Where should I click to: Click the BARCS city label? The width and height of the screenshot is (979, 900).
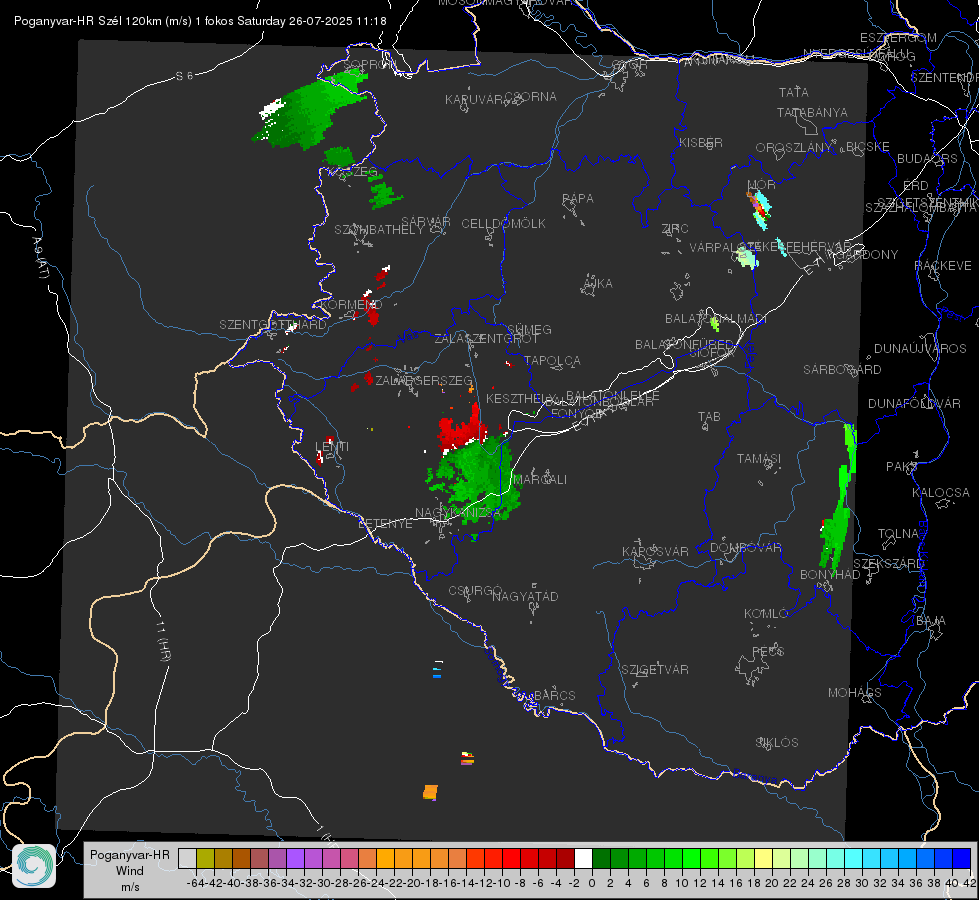[x=554, y=695]
